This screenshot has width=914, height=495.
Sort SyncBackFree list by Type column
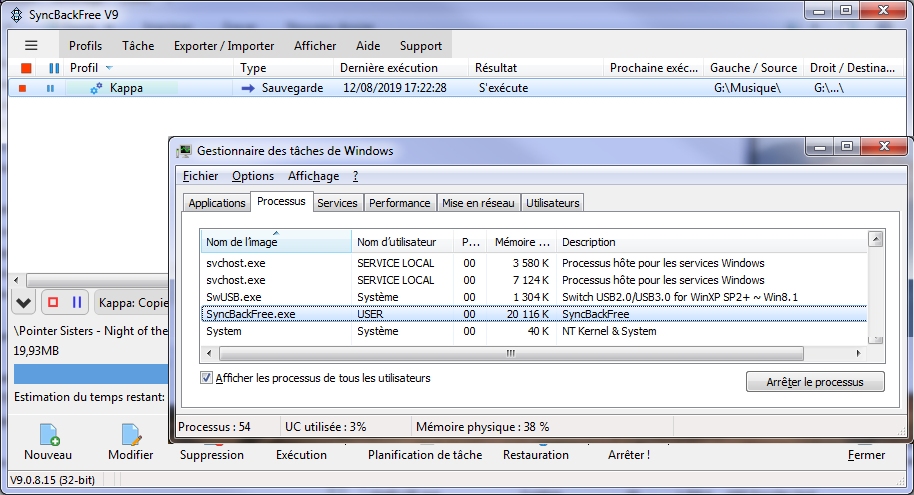[284, 68]
